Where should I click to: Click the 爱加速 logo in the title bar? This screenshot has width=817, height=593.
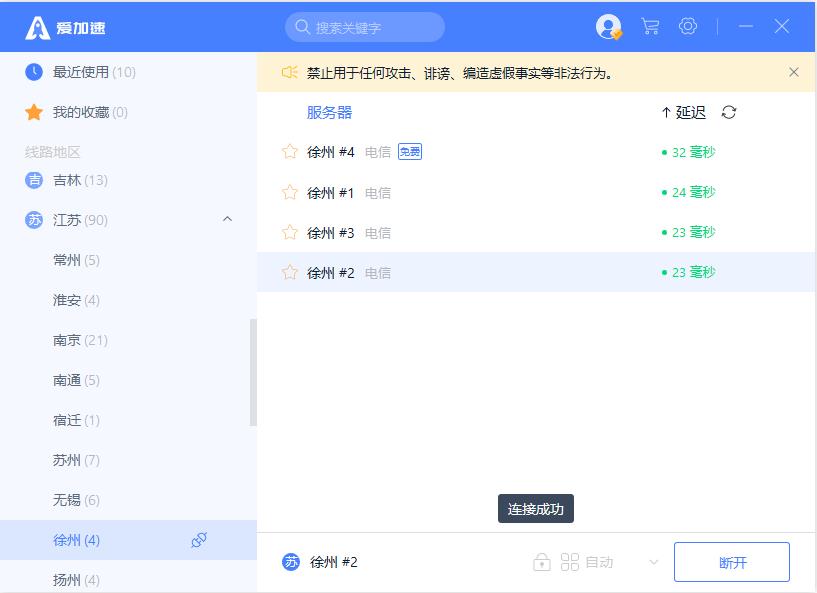(x=66, y=27)
